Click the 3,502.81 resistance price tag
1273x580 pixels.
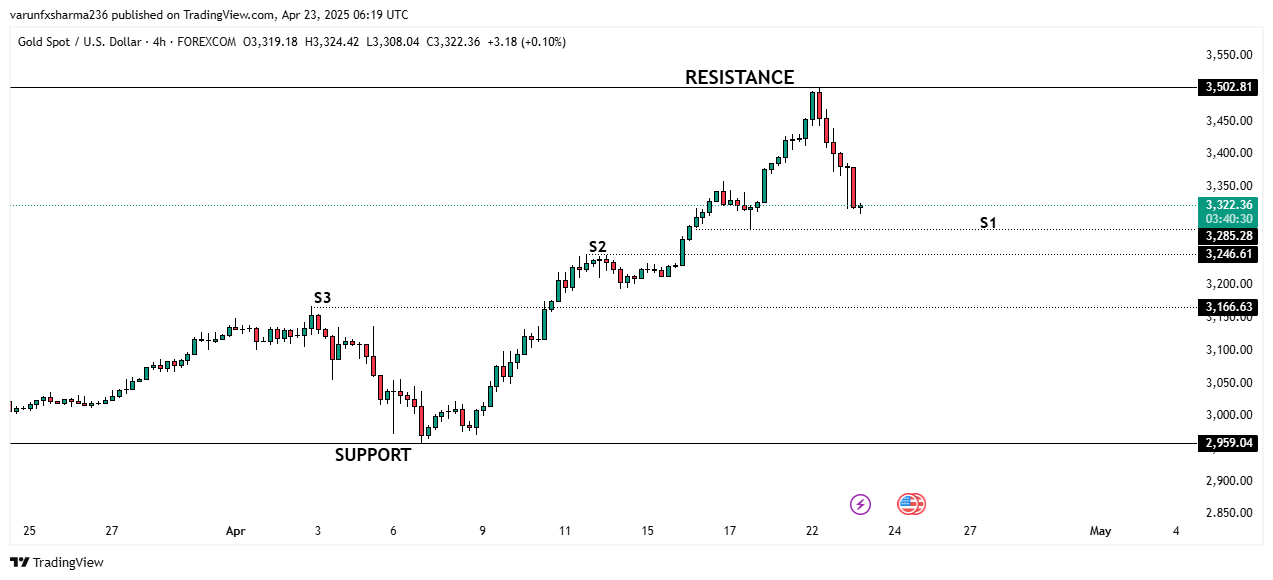1227,87
